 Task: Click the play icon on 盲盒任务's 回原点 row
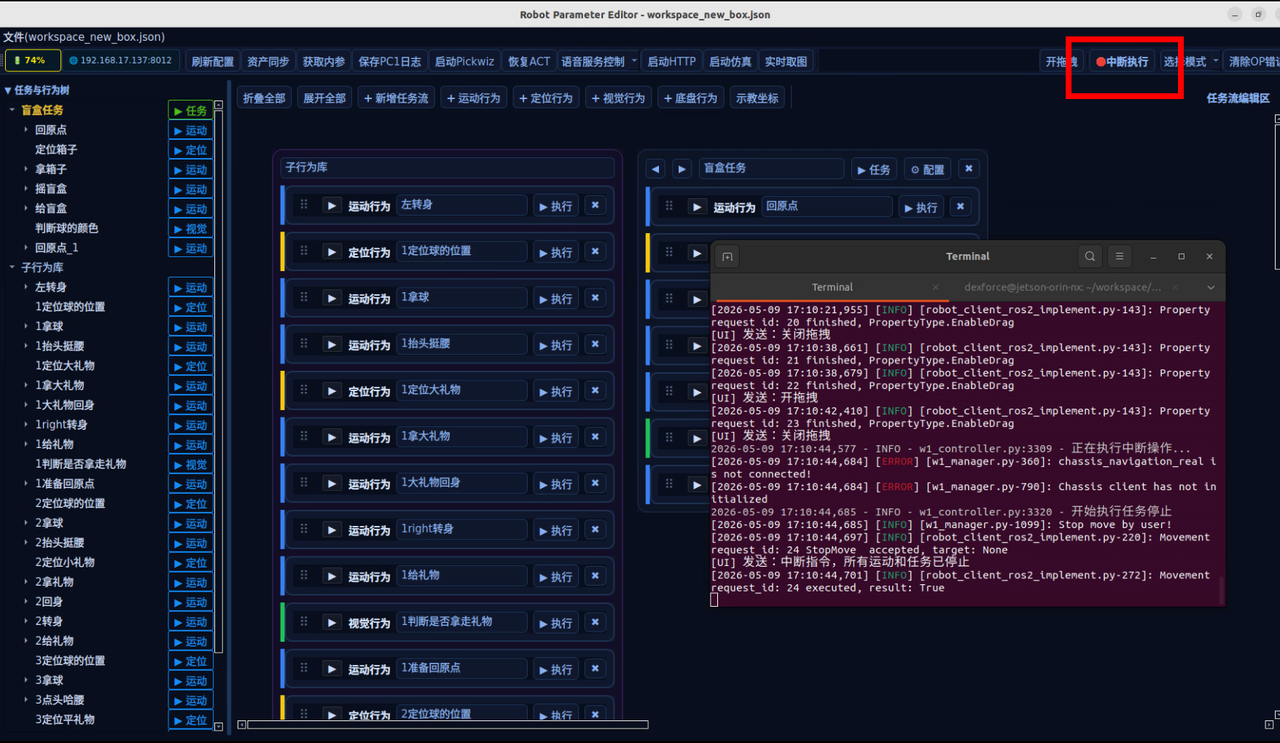[x=697, y=207]
